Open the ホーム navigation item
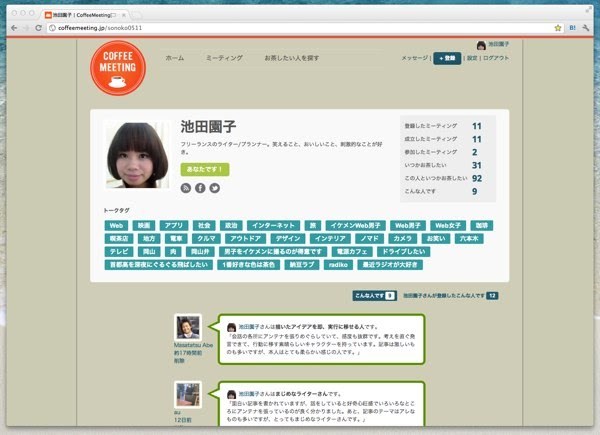The image size is (600, 435). (x=175, y=59)
